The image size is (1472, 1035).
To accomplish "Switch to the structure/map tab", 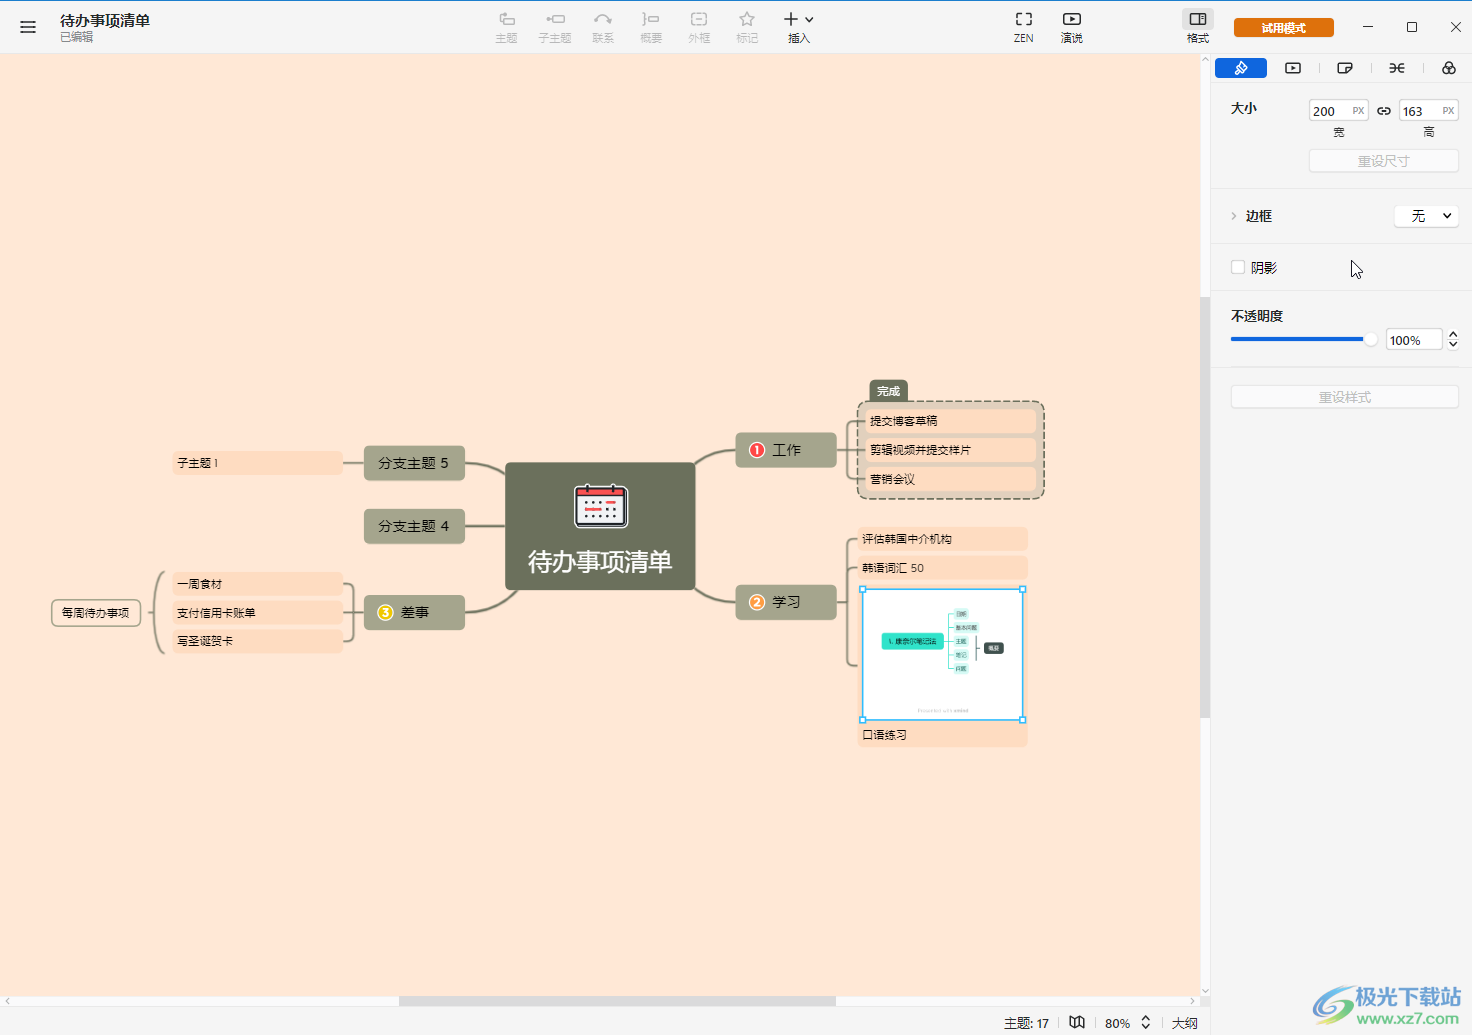I will (1397, 68).
